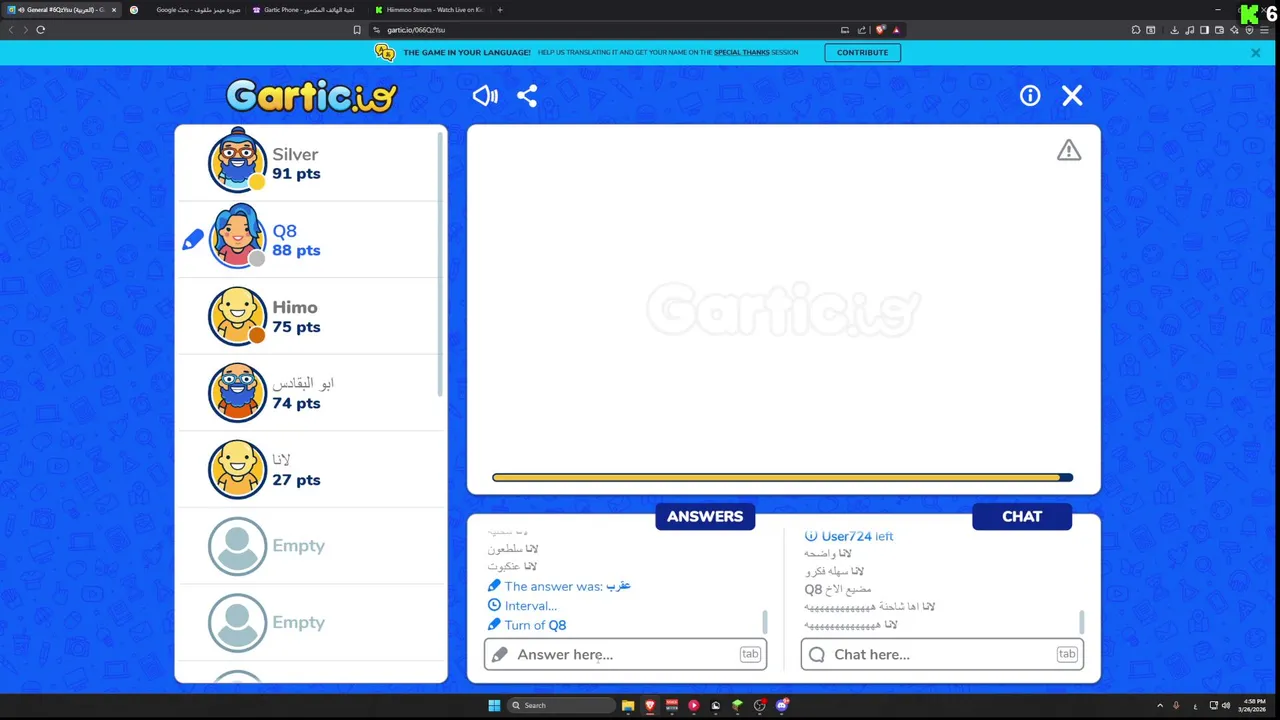Viewport: 1280px width, 720px height.
Task: Click Himo's avatar
Action: click(x=237, y=315)
